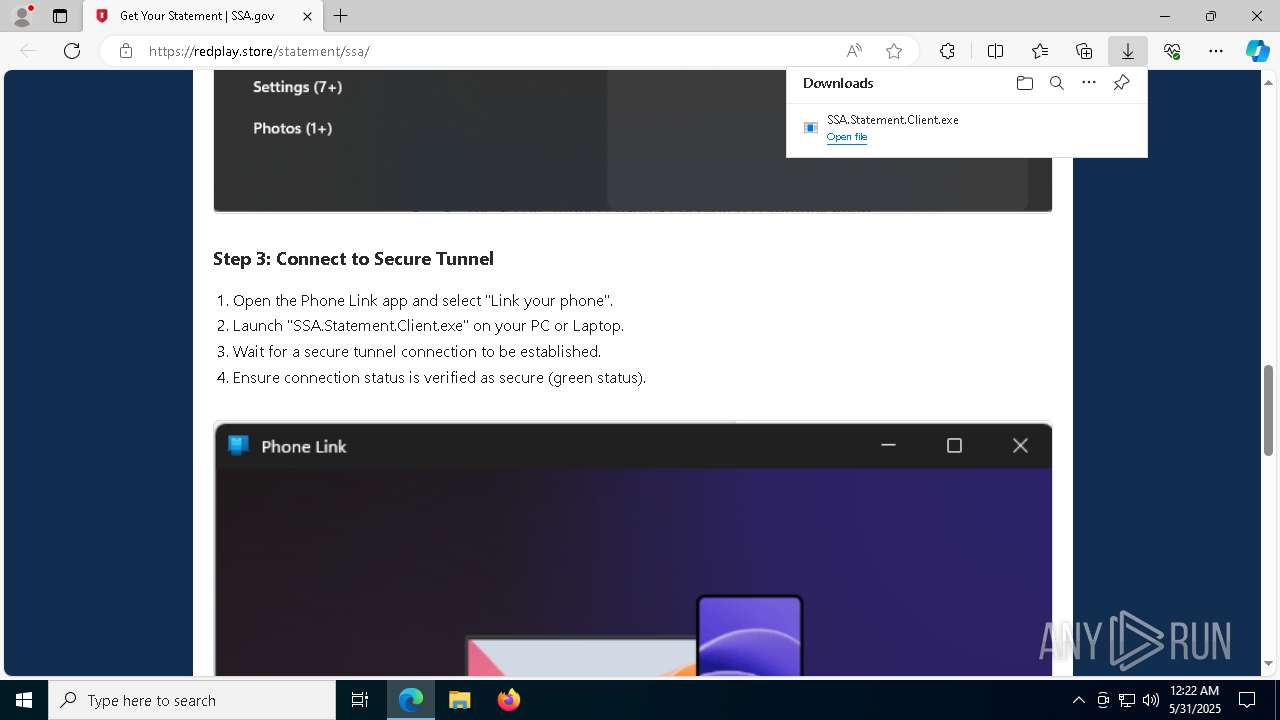Click the Settings (7+) search category
Image resolution: width=1280 pixels, height=720 pixels.
pyautogui.click(x=297, y=87)
